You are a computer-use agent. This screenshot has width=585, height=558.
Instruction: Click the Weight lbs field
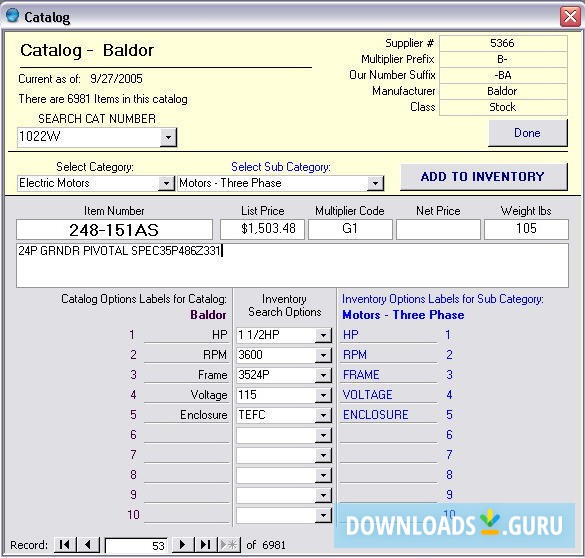click(x=526, y=229)
